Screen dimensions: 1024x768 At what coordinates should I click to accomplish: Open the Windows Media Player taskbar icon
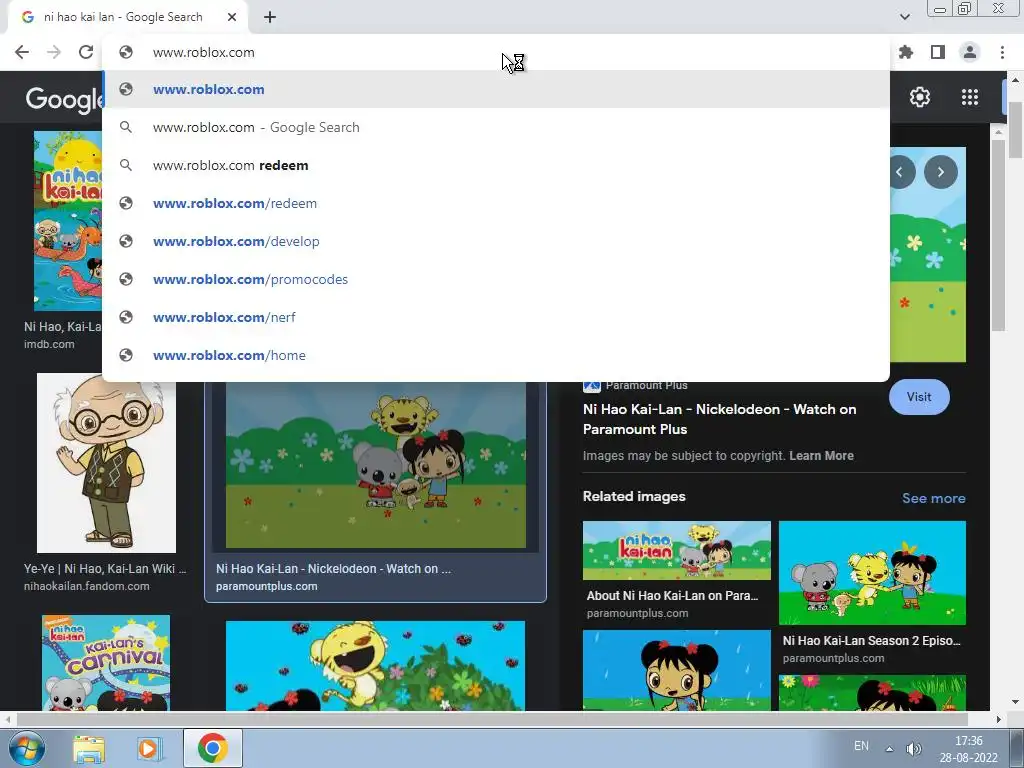148,748
